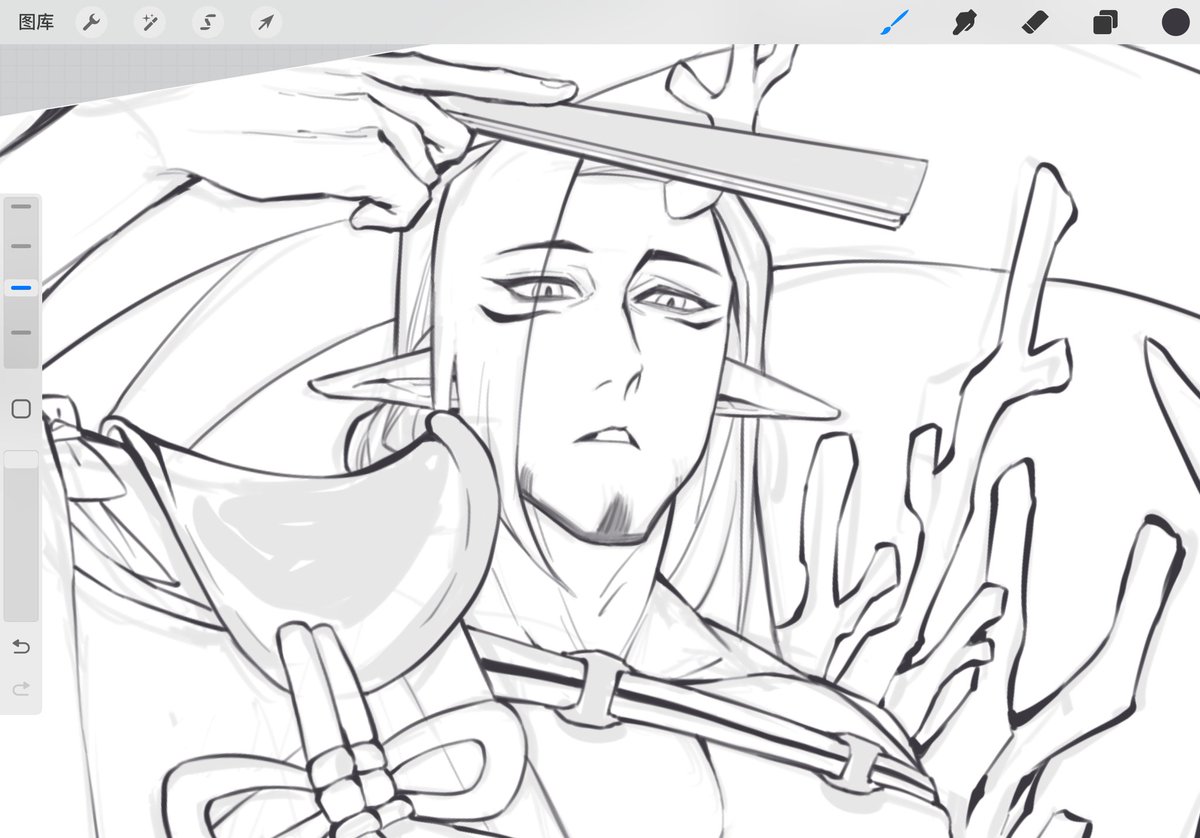This screenshot has height=838, width=1200.
Task: Open the Layers panel
Action: pyautogui.click(x=1105, y=22)
